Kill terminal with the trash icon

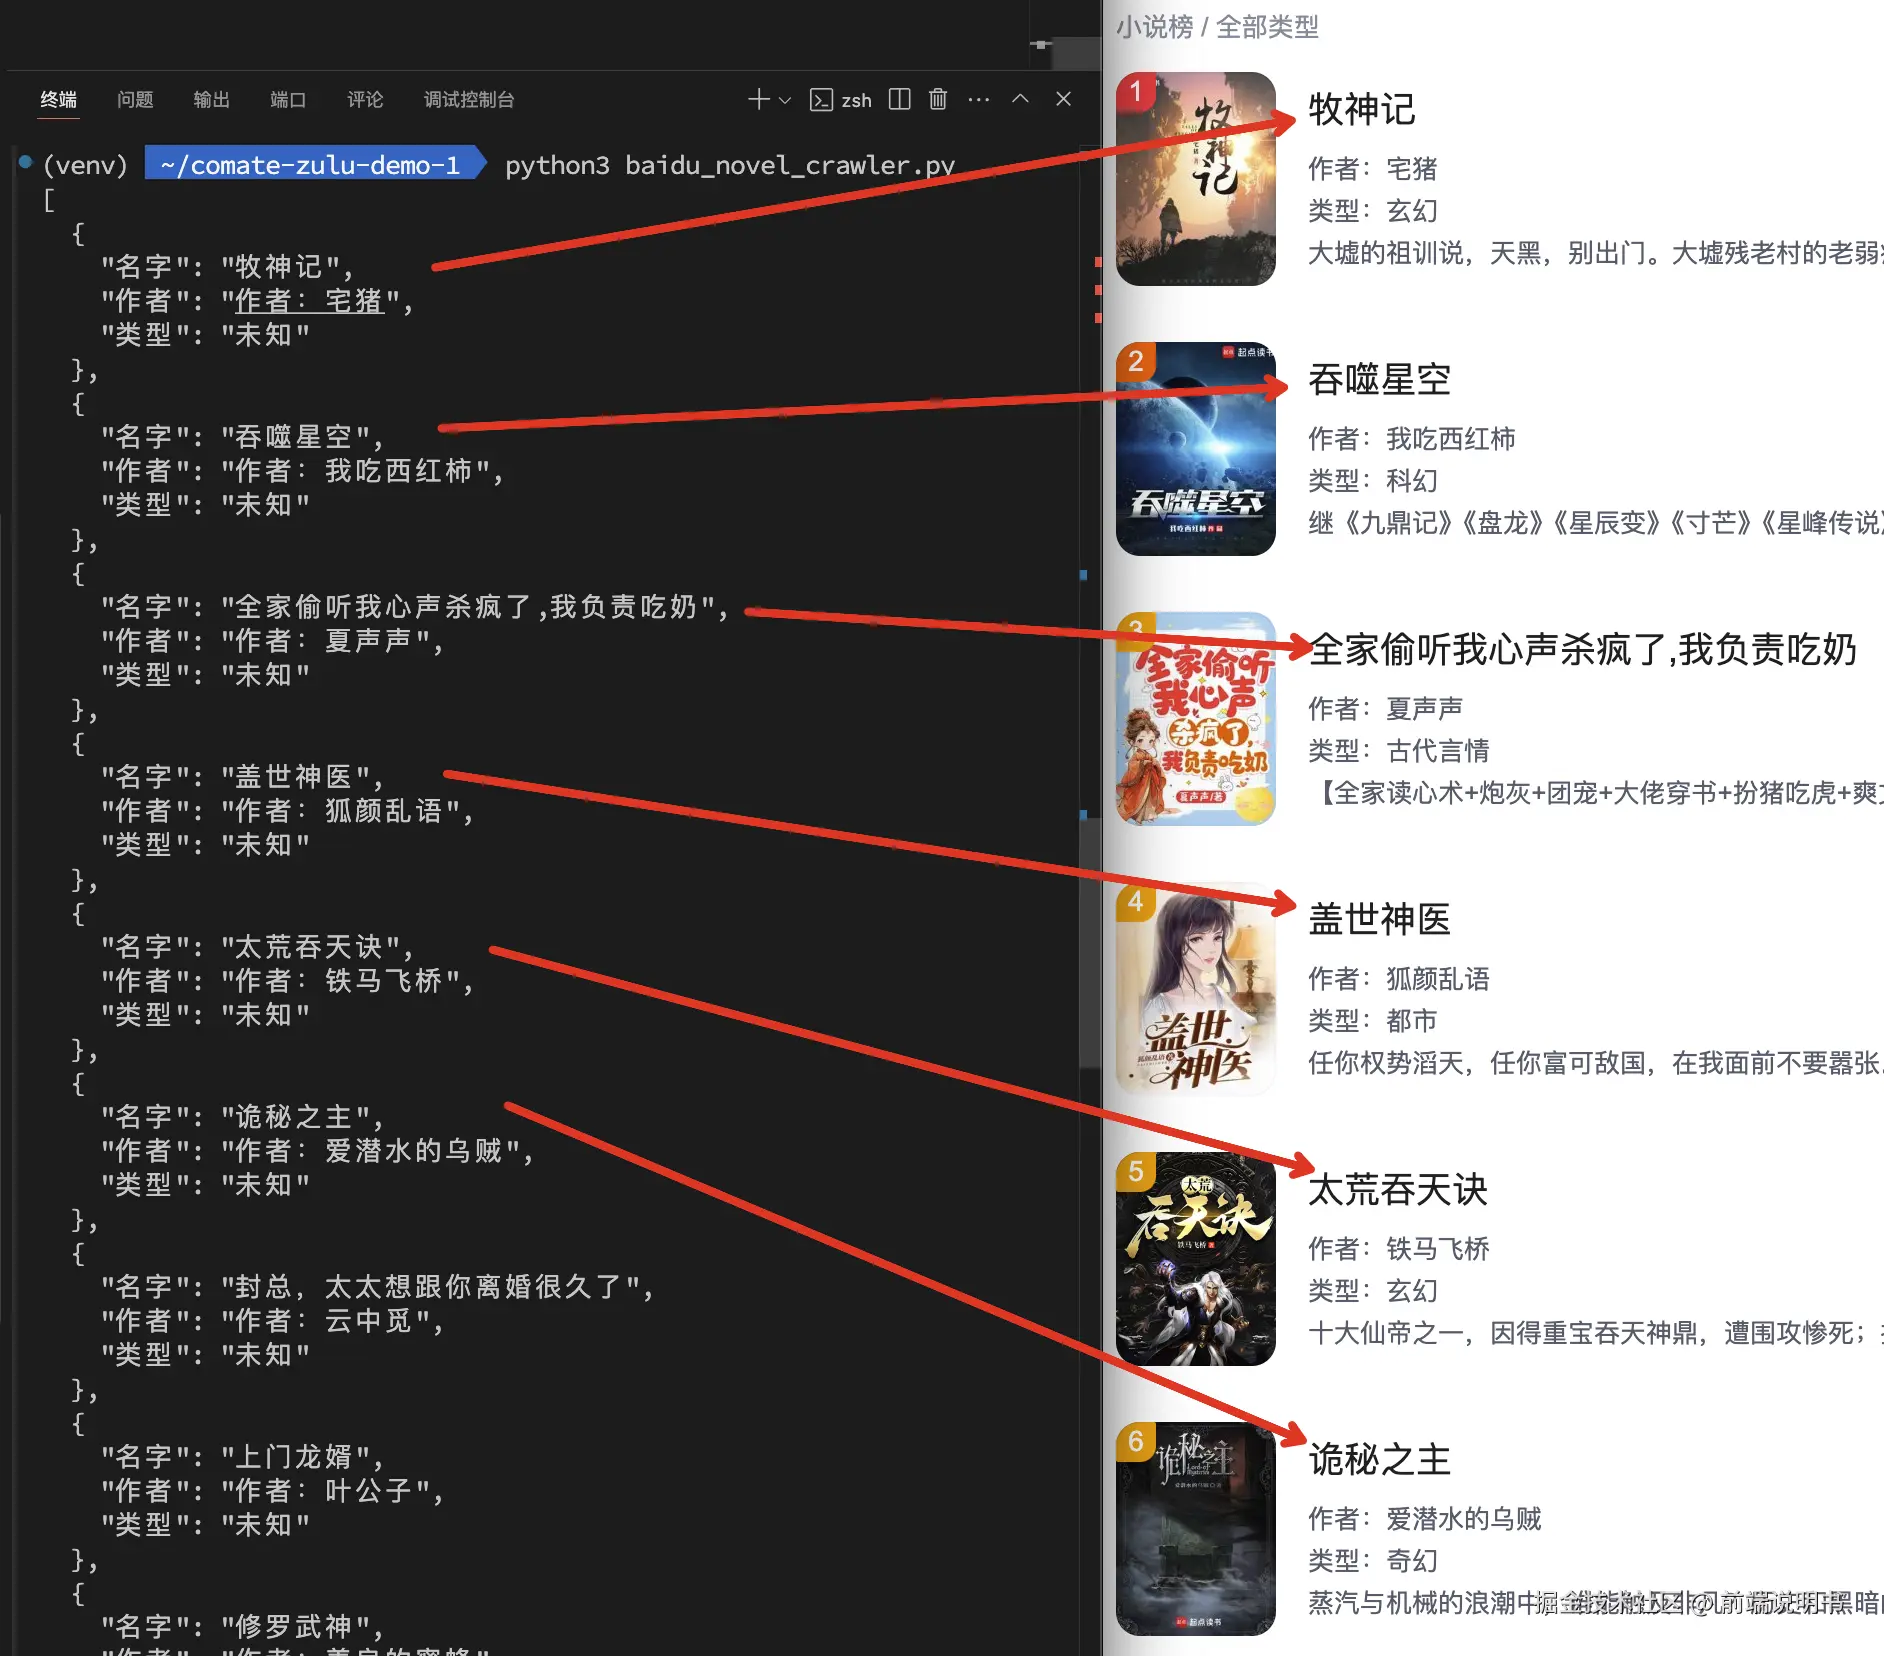(938, 99)
